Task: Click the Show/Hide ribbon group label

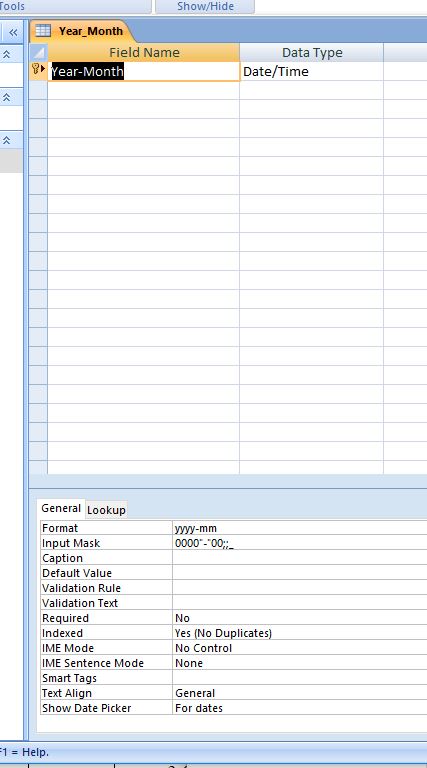Action: tap(205, 6)
